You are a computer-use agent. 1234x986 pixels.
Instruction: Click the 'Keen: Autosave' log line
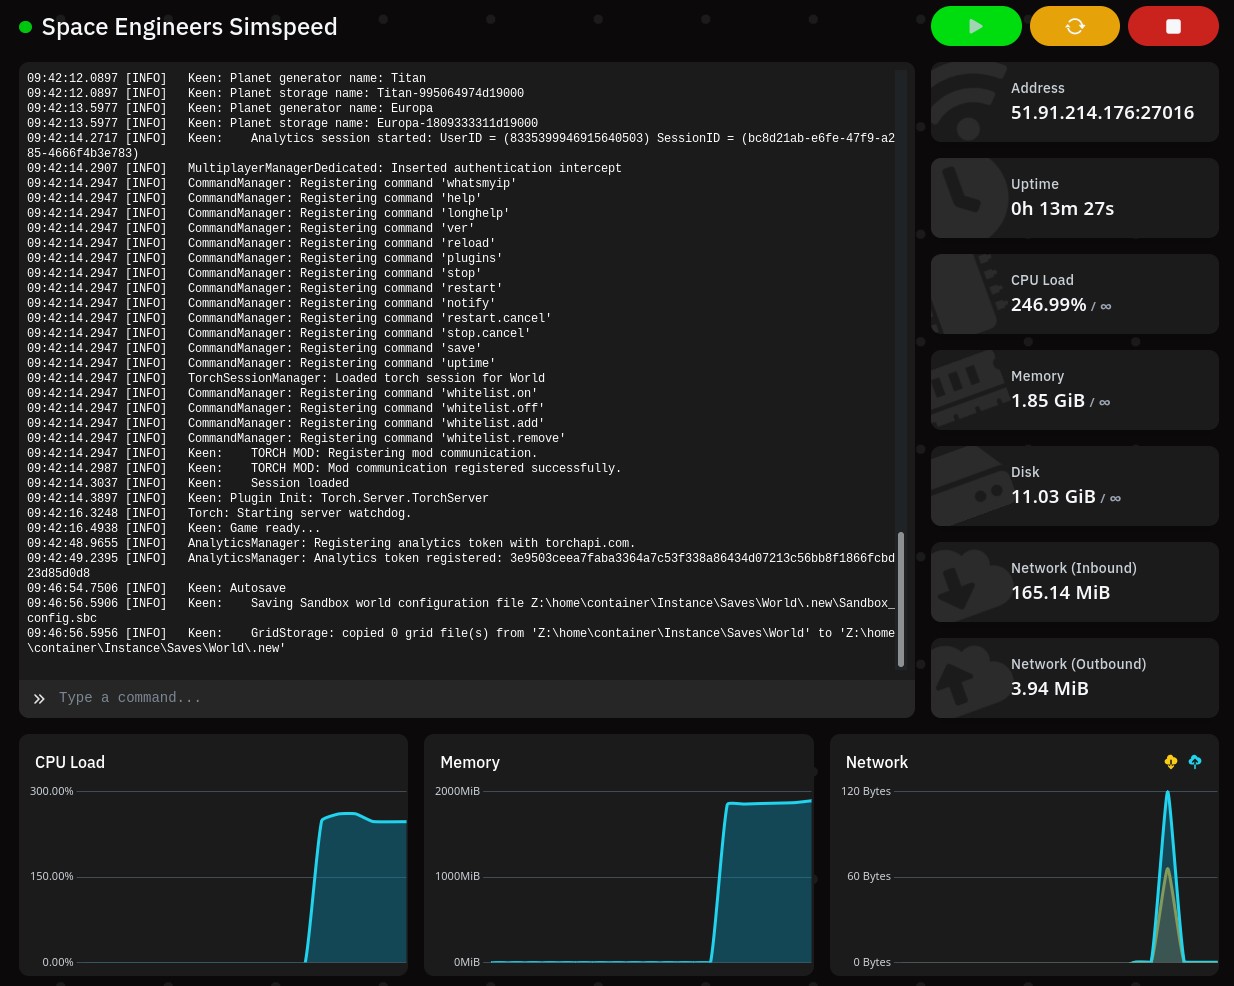156,588
